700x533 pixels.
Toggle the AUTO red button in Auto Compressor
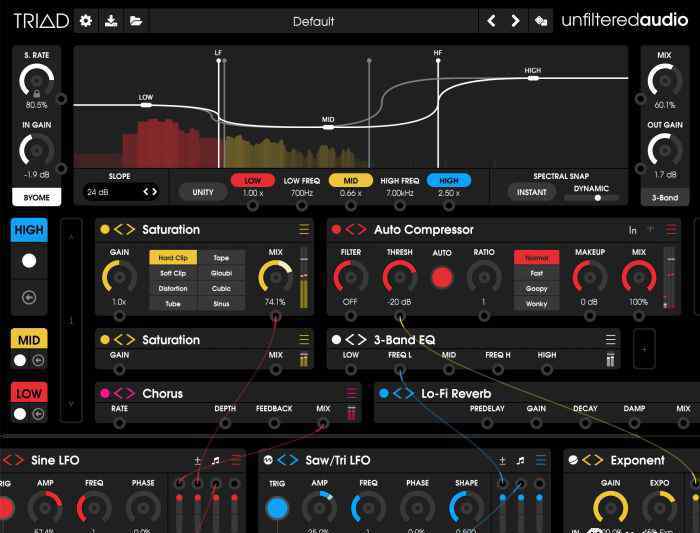click(442, 277)
